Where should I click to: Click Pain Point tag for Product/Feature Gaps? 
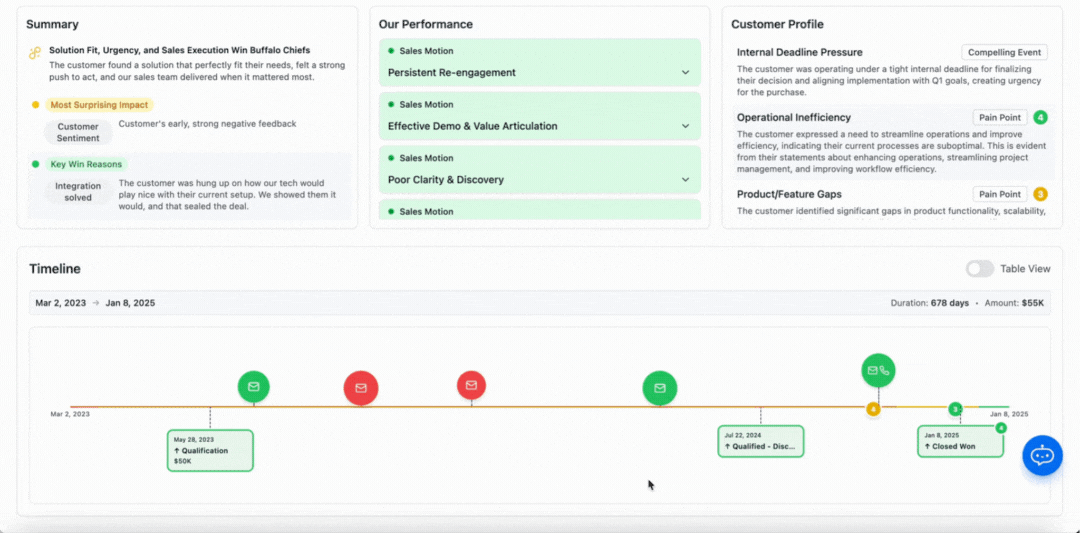(x=1000, y=194)
